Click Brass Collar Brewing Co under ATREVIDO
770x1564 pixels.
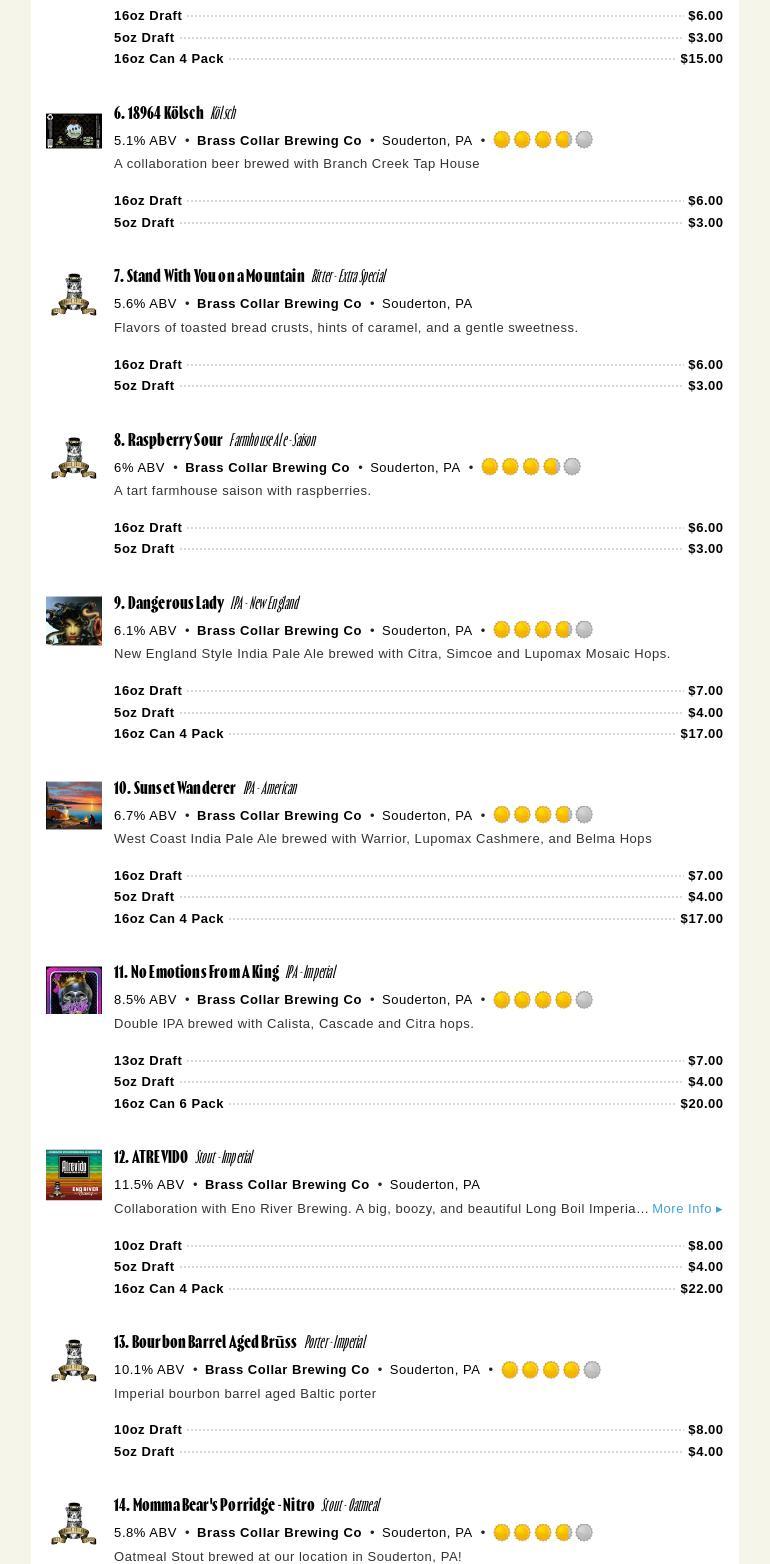point(287,1185)
